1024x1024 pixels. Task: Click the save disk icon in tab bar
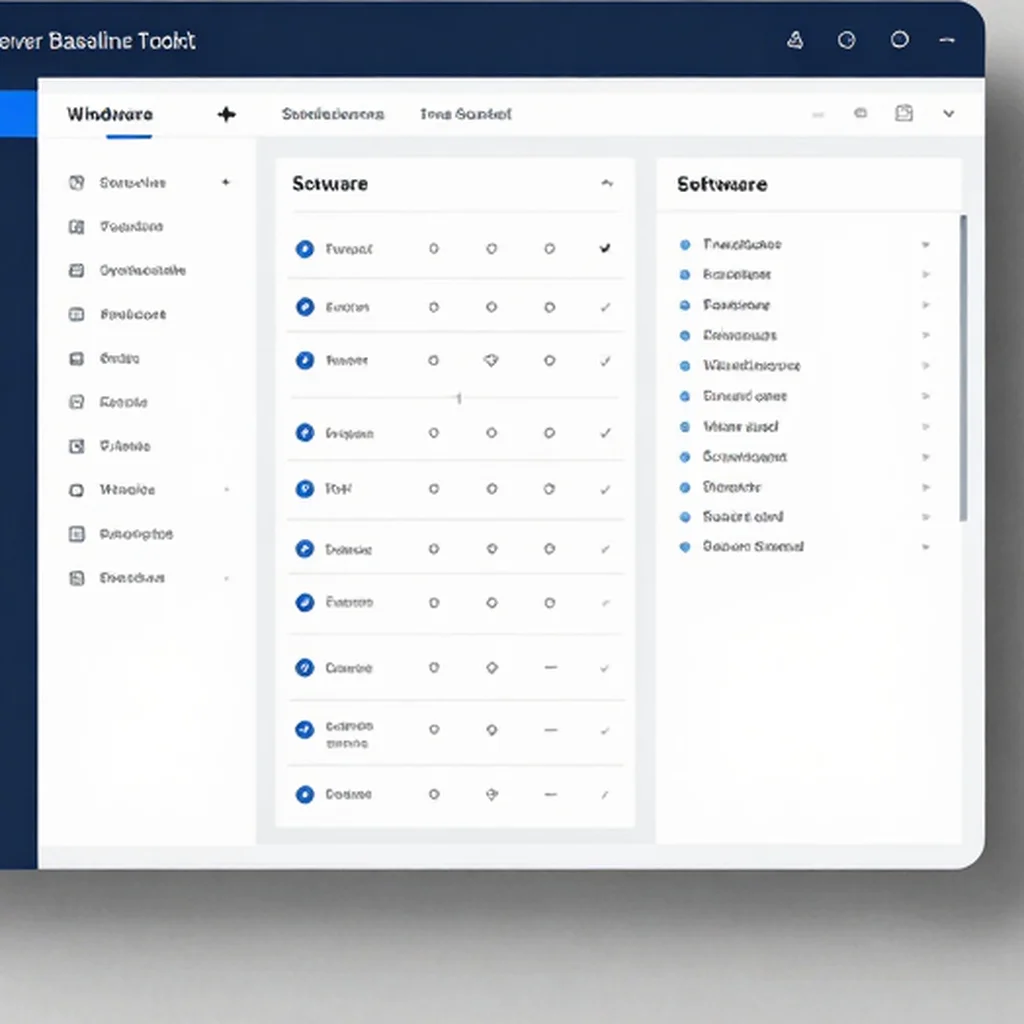[904, 114]
